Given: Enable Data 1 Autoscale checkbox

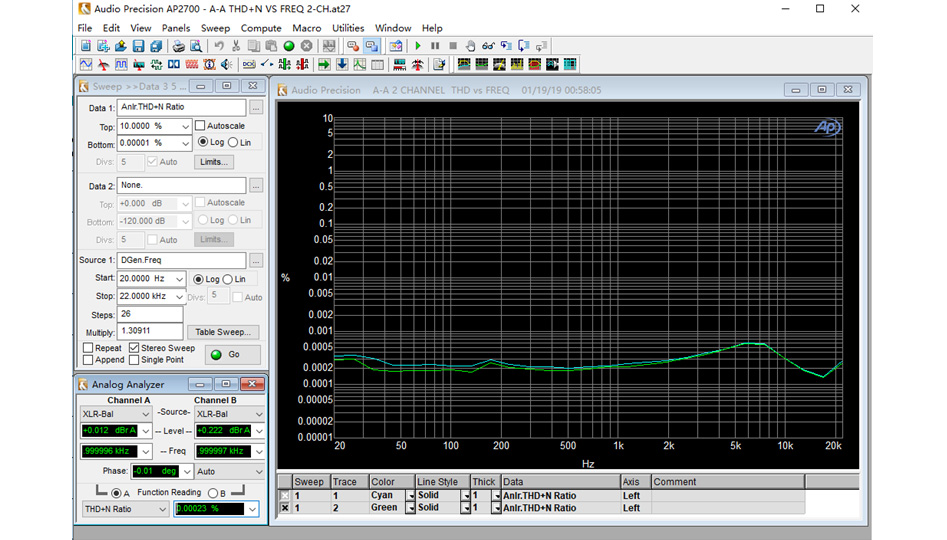Looking at the screenshot, I should point(200,126).
